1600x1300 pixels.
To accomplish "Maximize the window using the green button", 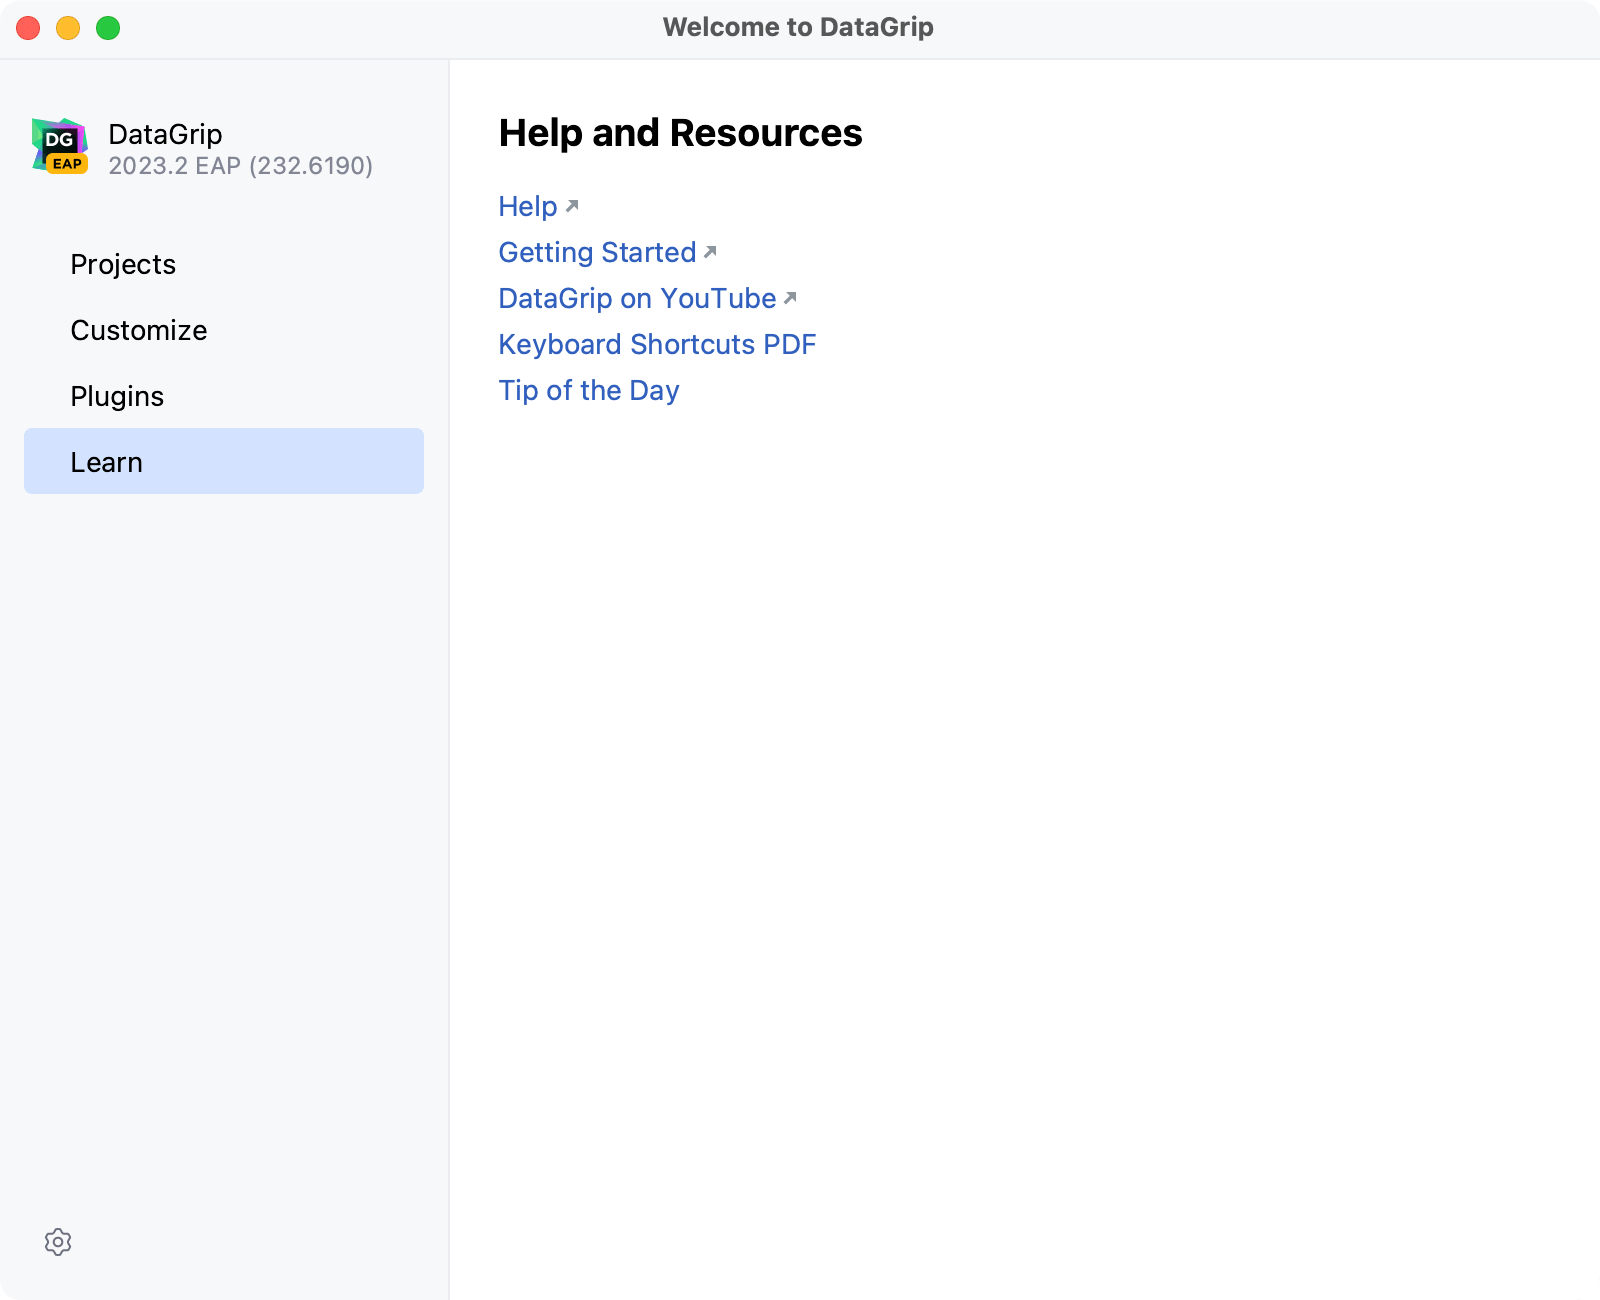I will pyautogui.click(x=108, y=28).
